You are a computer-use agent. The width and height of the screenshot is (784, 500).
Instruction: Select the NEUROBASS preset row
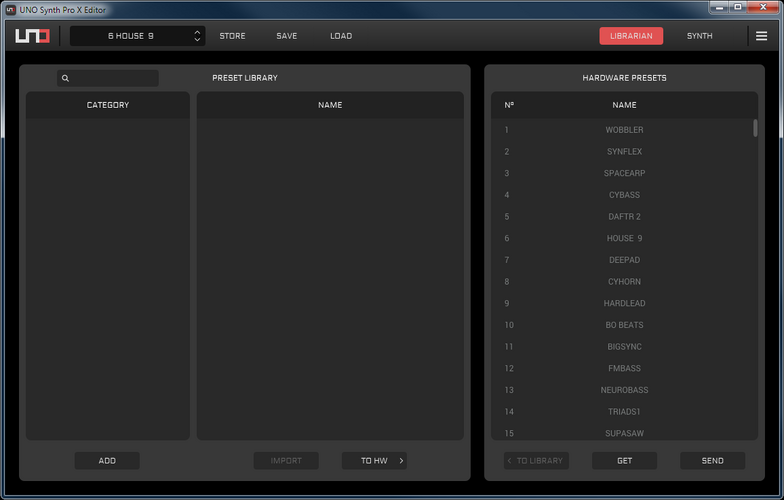tap(624, 390)
